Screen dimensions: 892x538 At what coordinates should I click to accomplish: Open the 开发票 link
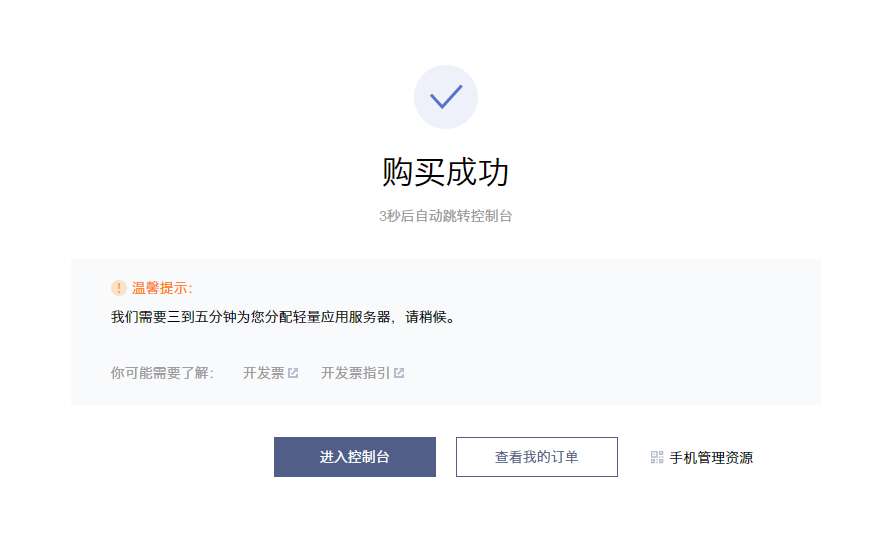264,373
